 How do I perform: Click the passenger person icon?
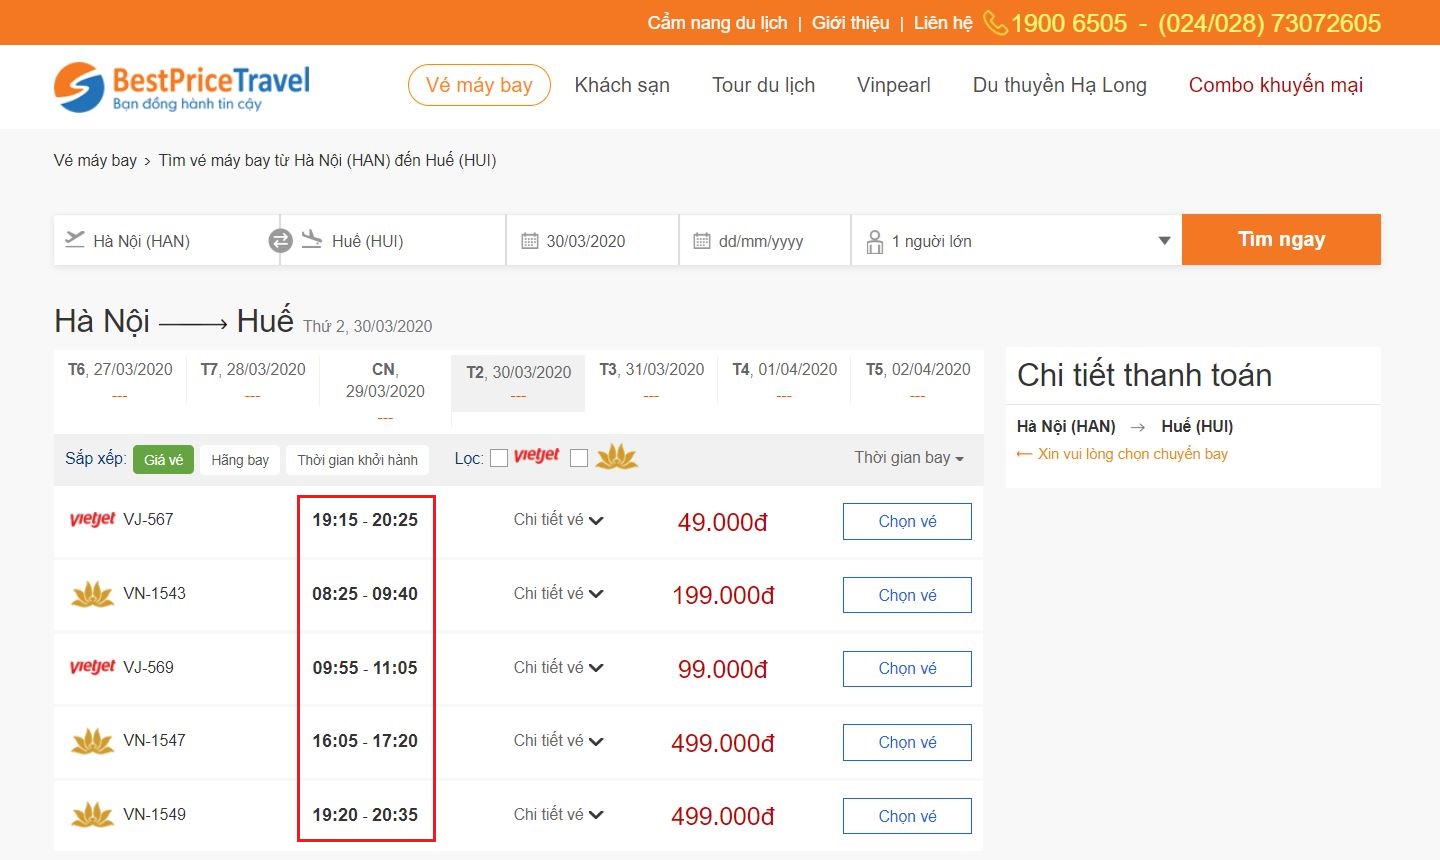(875, 242)
